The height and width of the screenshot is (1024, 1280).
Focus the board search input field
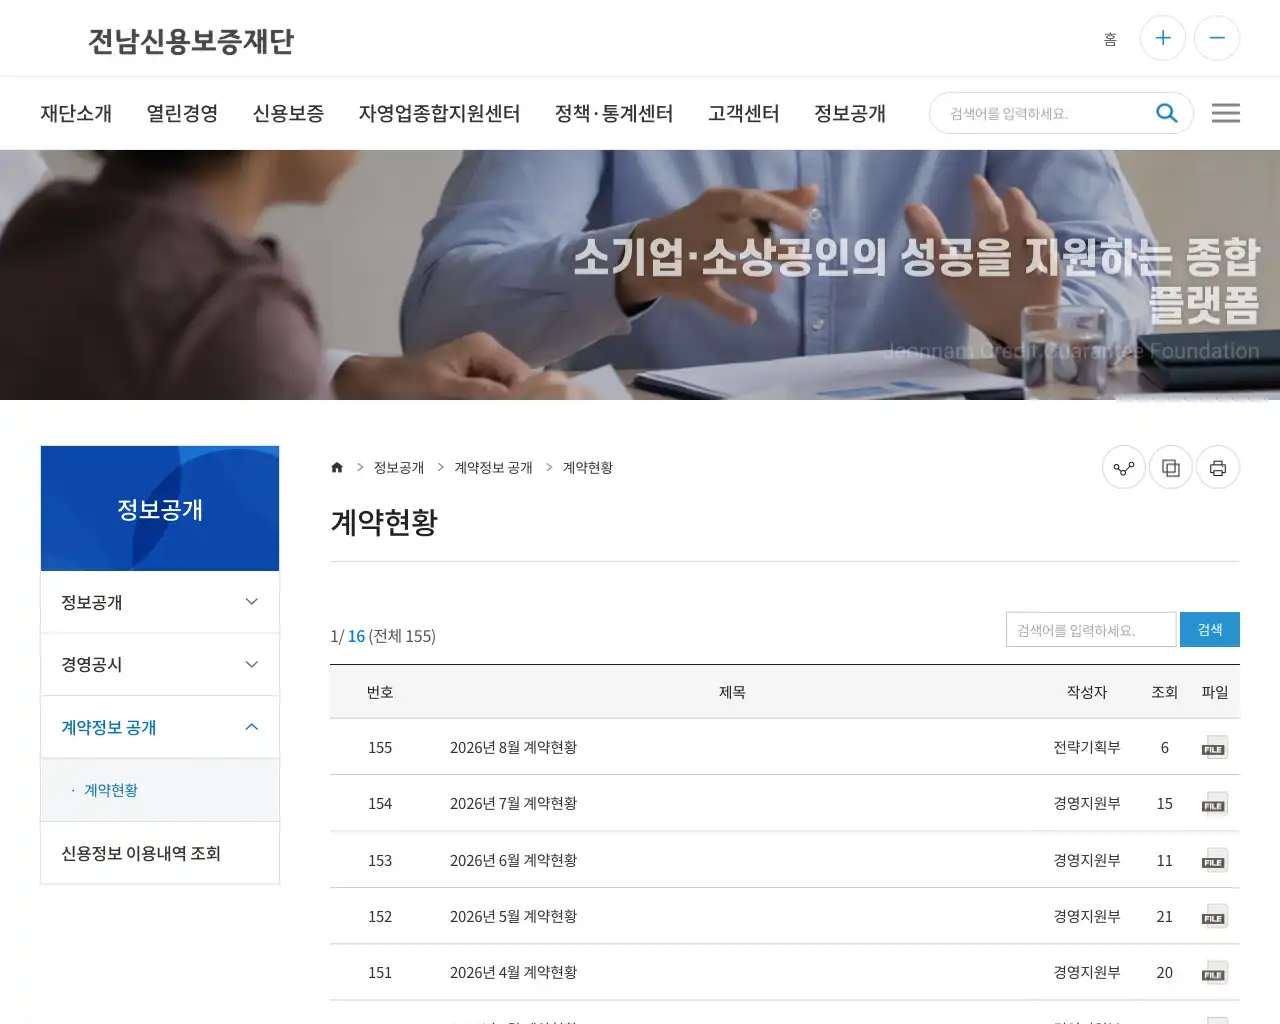(x=1091, y=630)
